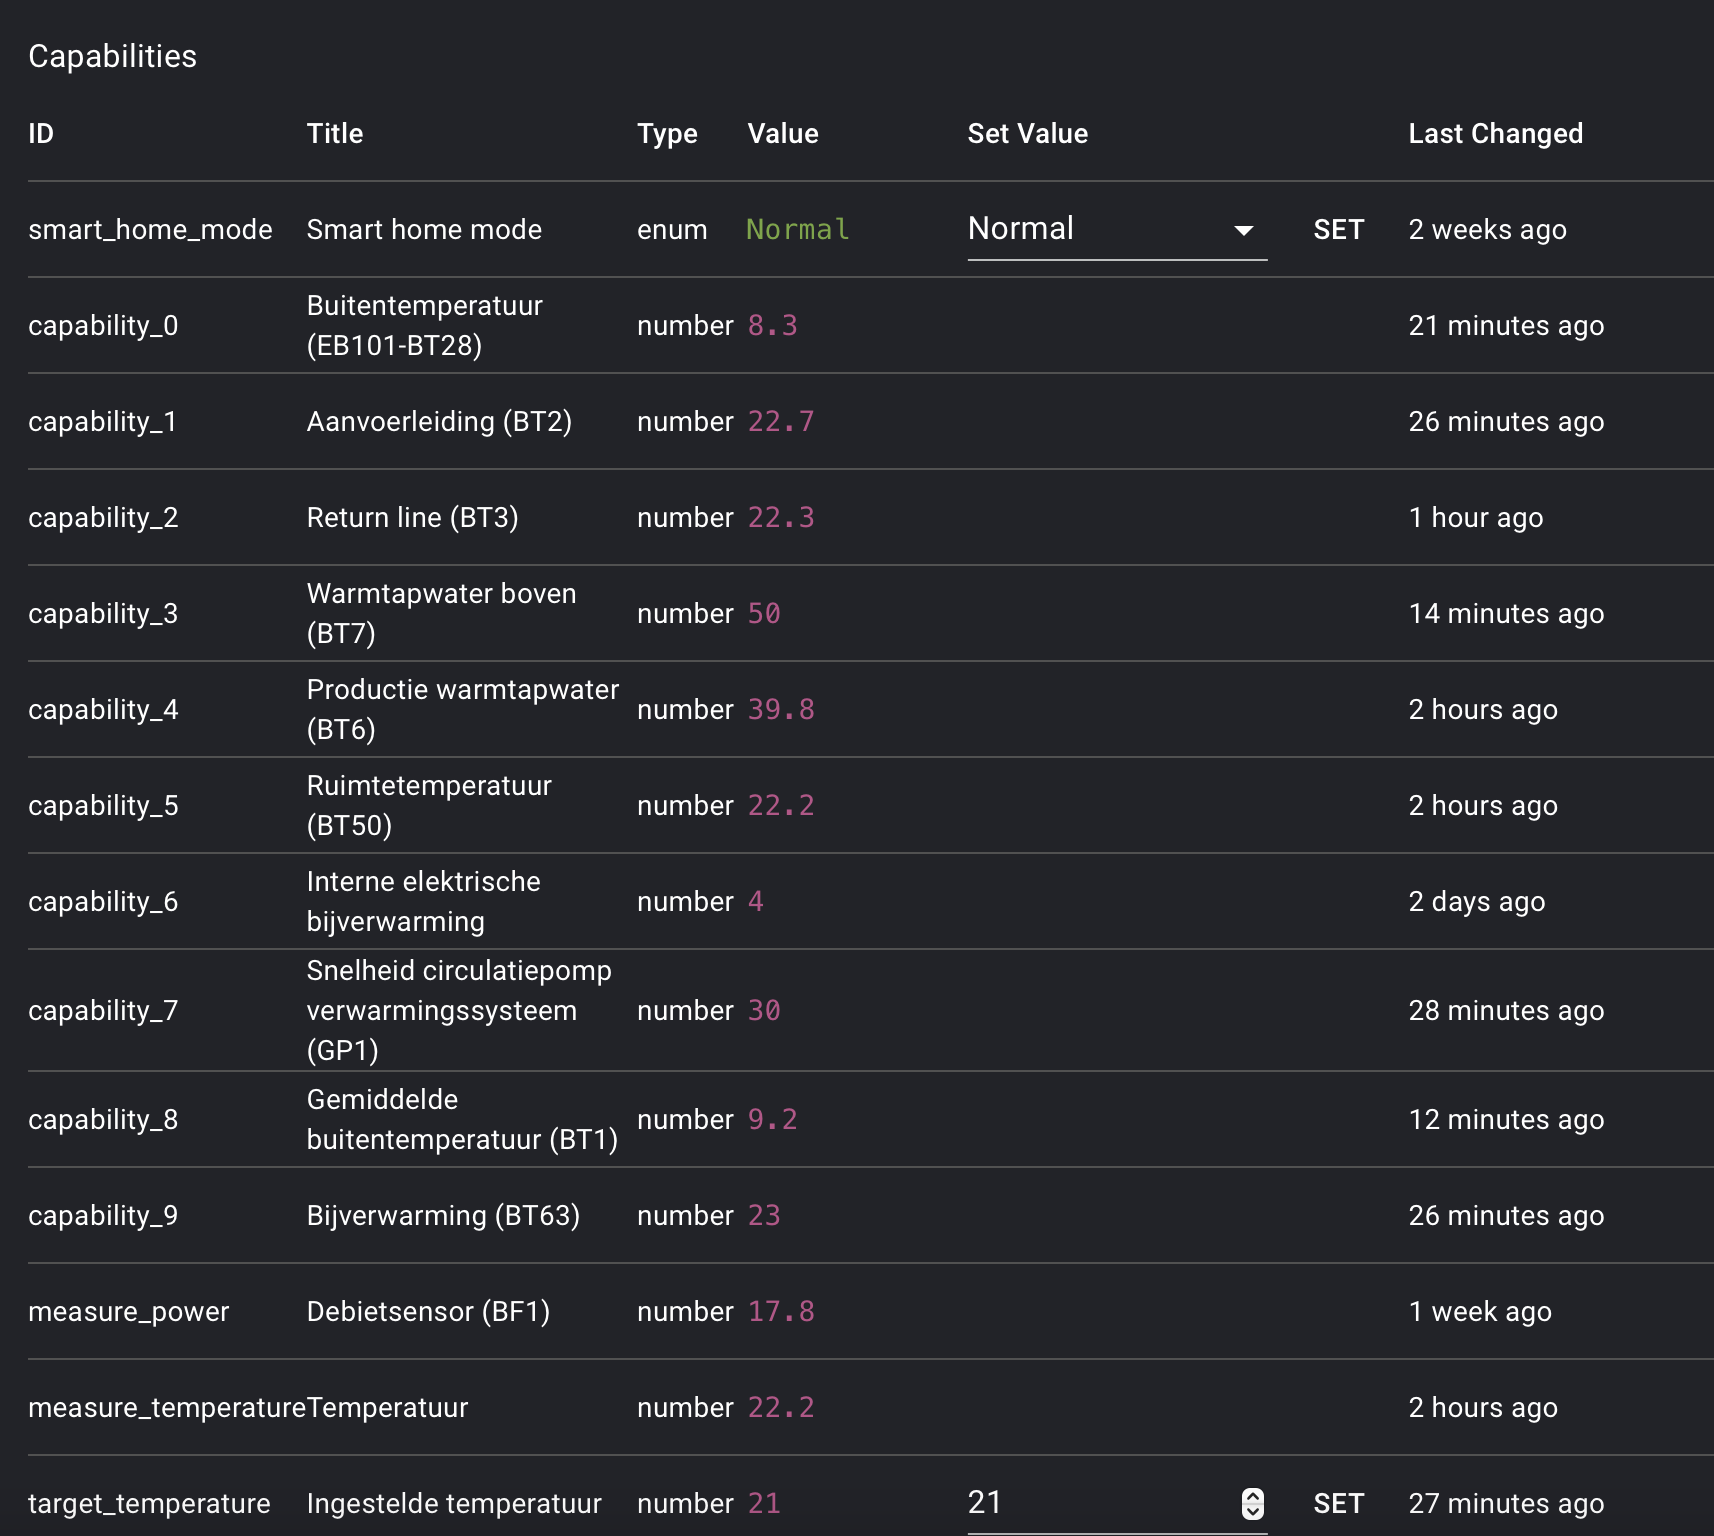Click the green Normal value text
The height and width of the screenshot is (1536, 1714).
pyautogui.click(x=797, y=230)
